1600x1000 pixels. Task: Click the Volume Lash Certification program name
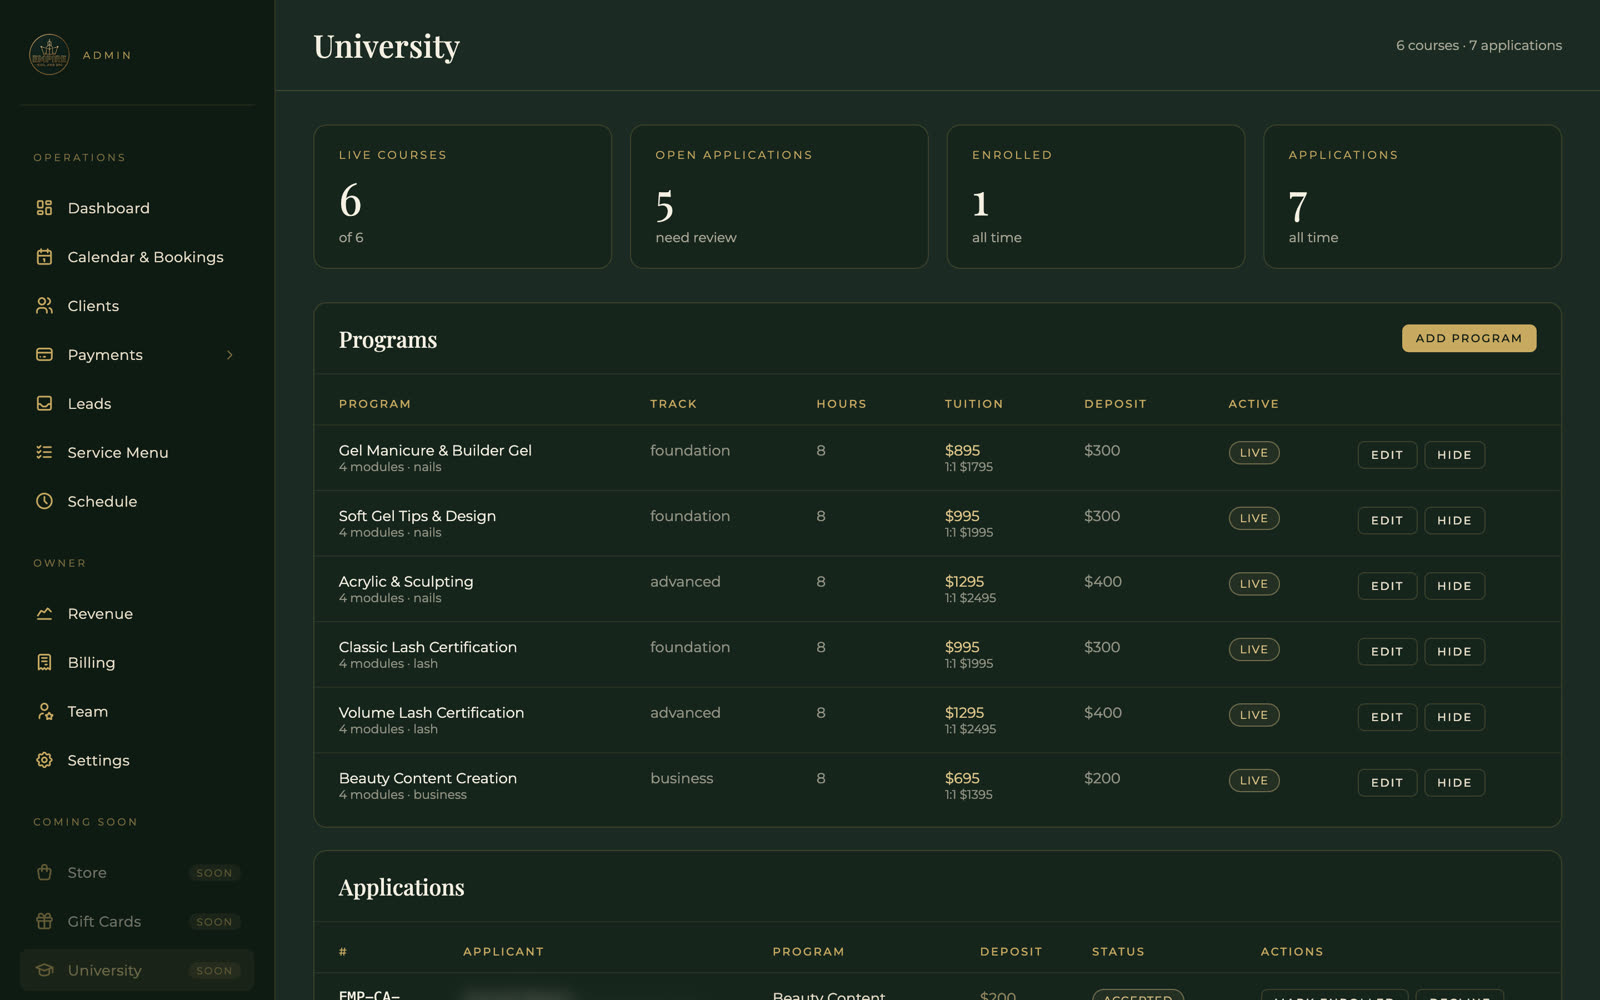431,713
